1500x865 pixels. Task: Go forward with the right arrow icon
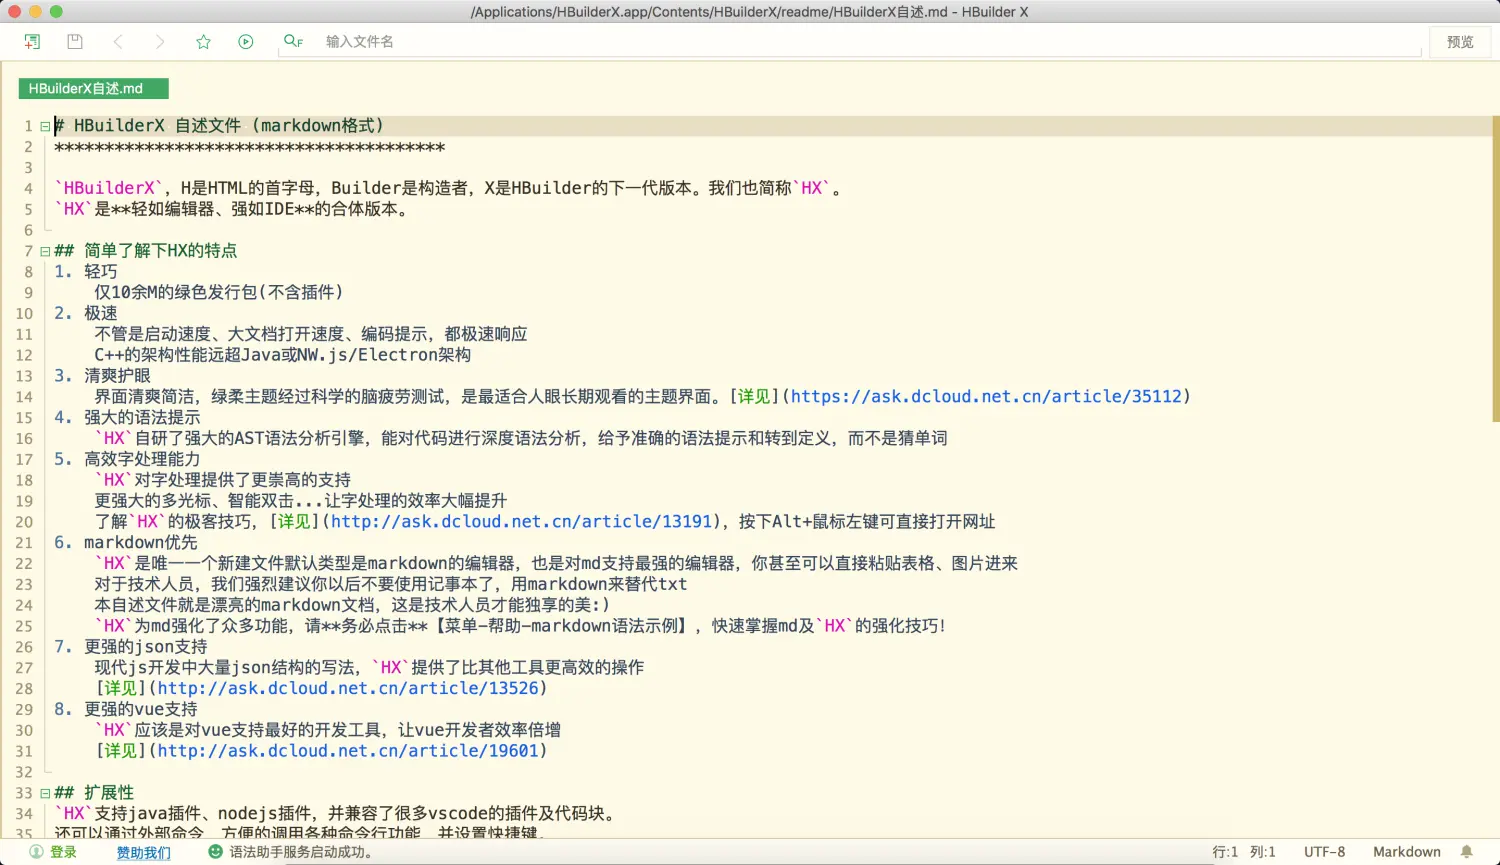pos(160,41)
